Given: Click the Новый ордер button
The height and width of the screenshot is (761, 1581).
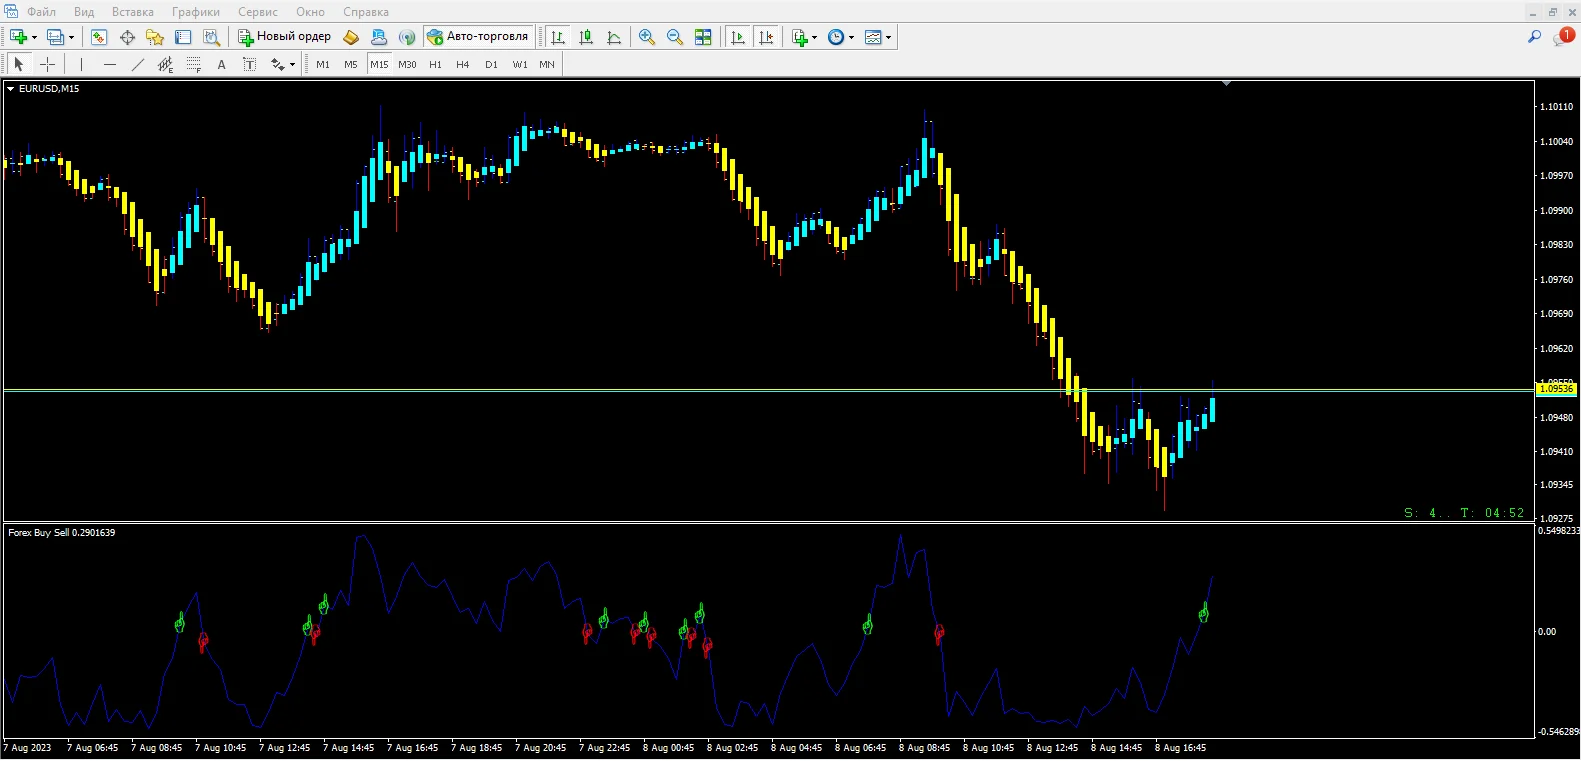Looking at the screenshot, I should [284, 37].
